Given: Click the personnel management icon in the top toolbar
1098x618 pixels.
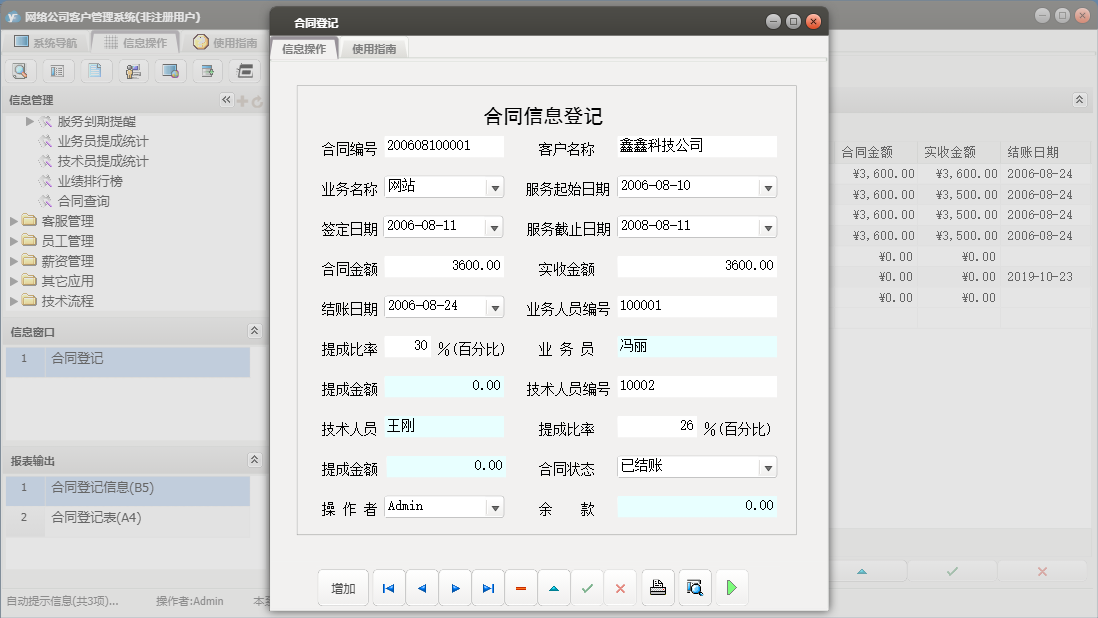Looking at the screenshot, I should [x=132, y=71].
